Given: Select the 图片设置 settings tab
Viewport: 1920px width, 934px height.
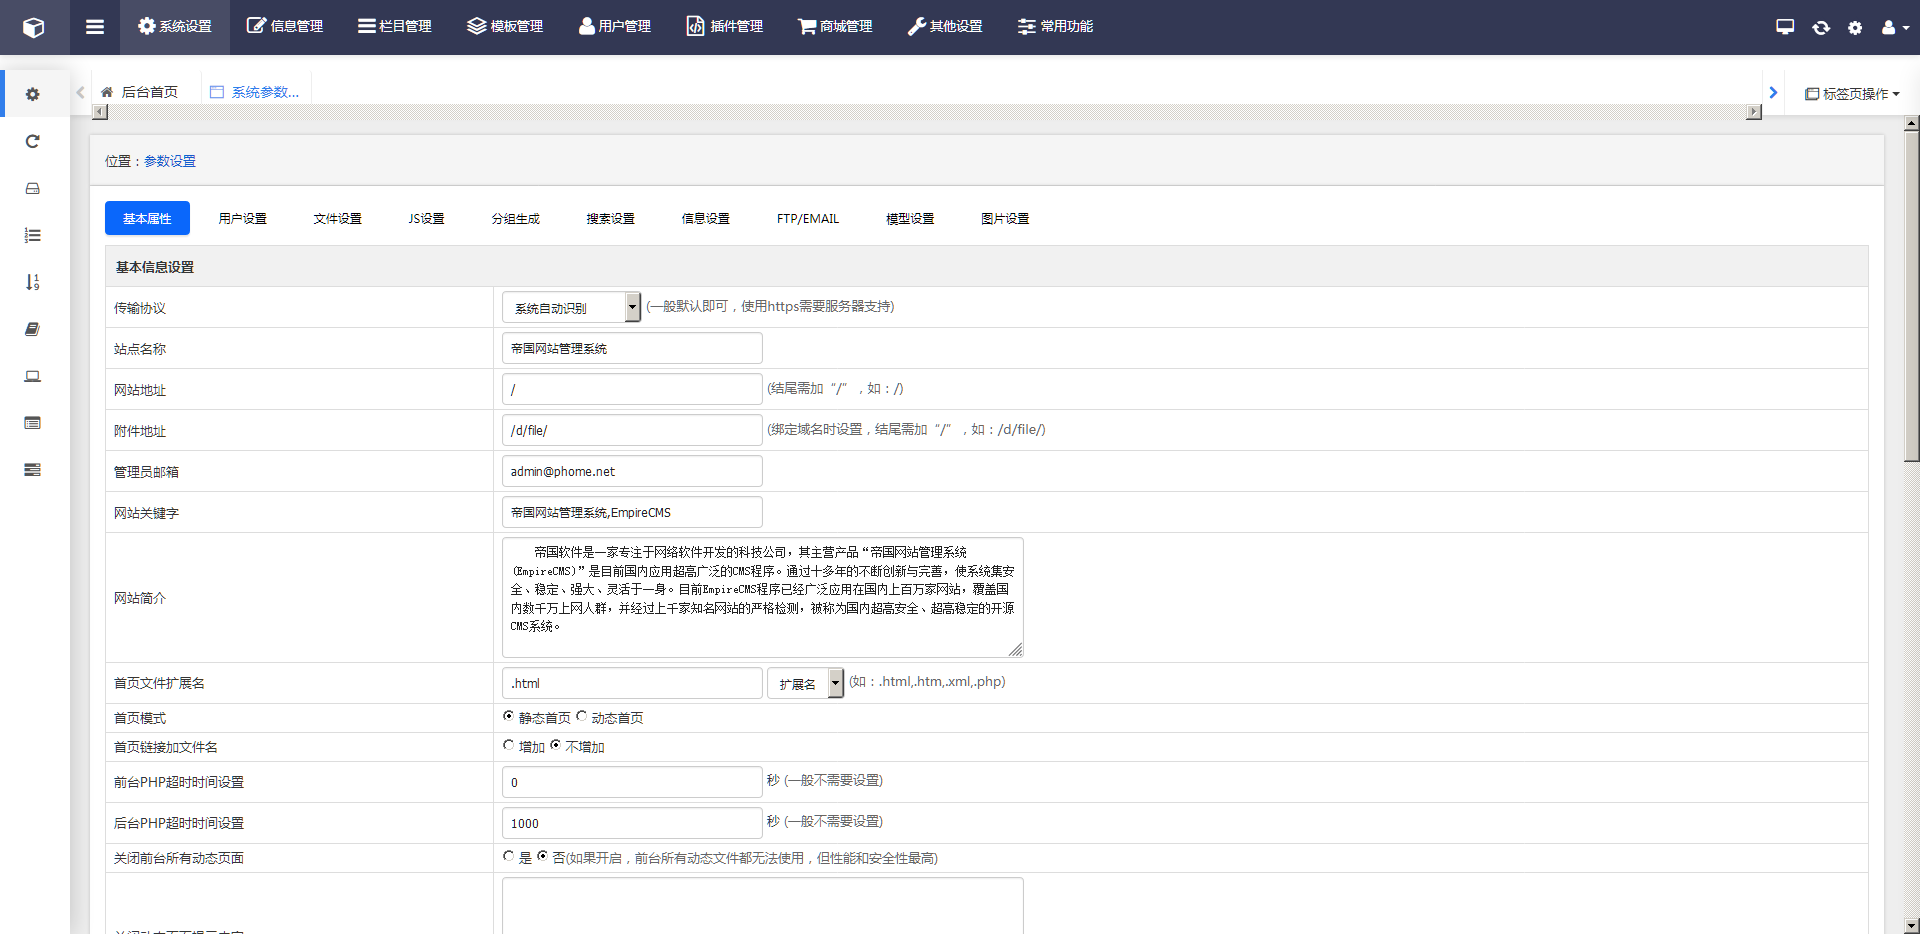Looking at the screenshot, I should [1005, 218].
